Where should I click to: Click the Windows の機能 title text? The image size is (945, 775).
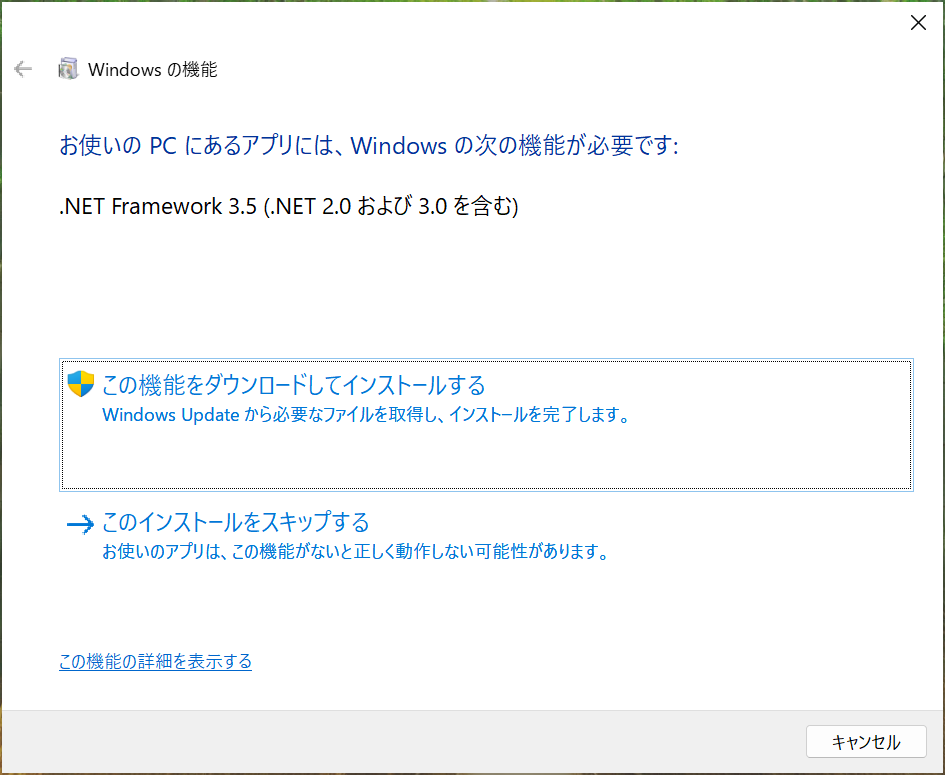pos(152,70)
